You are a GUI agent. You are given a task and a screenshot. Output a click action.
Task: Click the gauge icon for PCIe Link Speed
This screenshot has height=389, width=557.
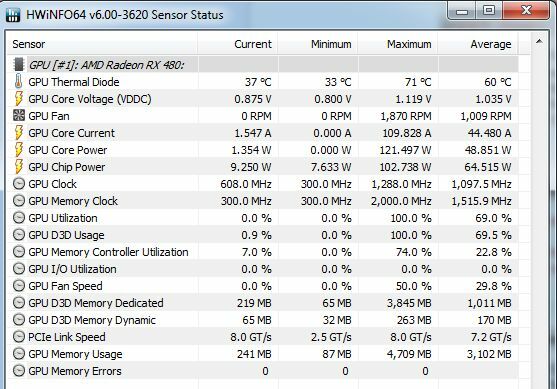pyautogui.click(x=18, y=337)
